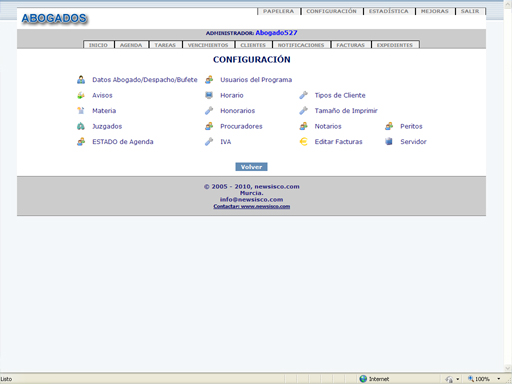
Task: Click the vertical scrollbar down arrow
Action: click(x=508, y=368)
